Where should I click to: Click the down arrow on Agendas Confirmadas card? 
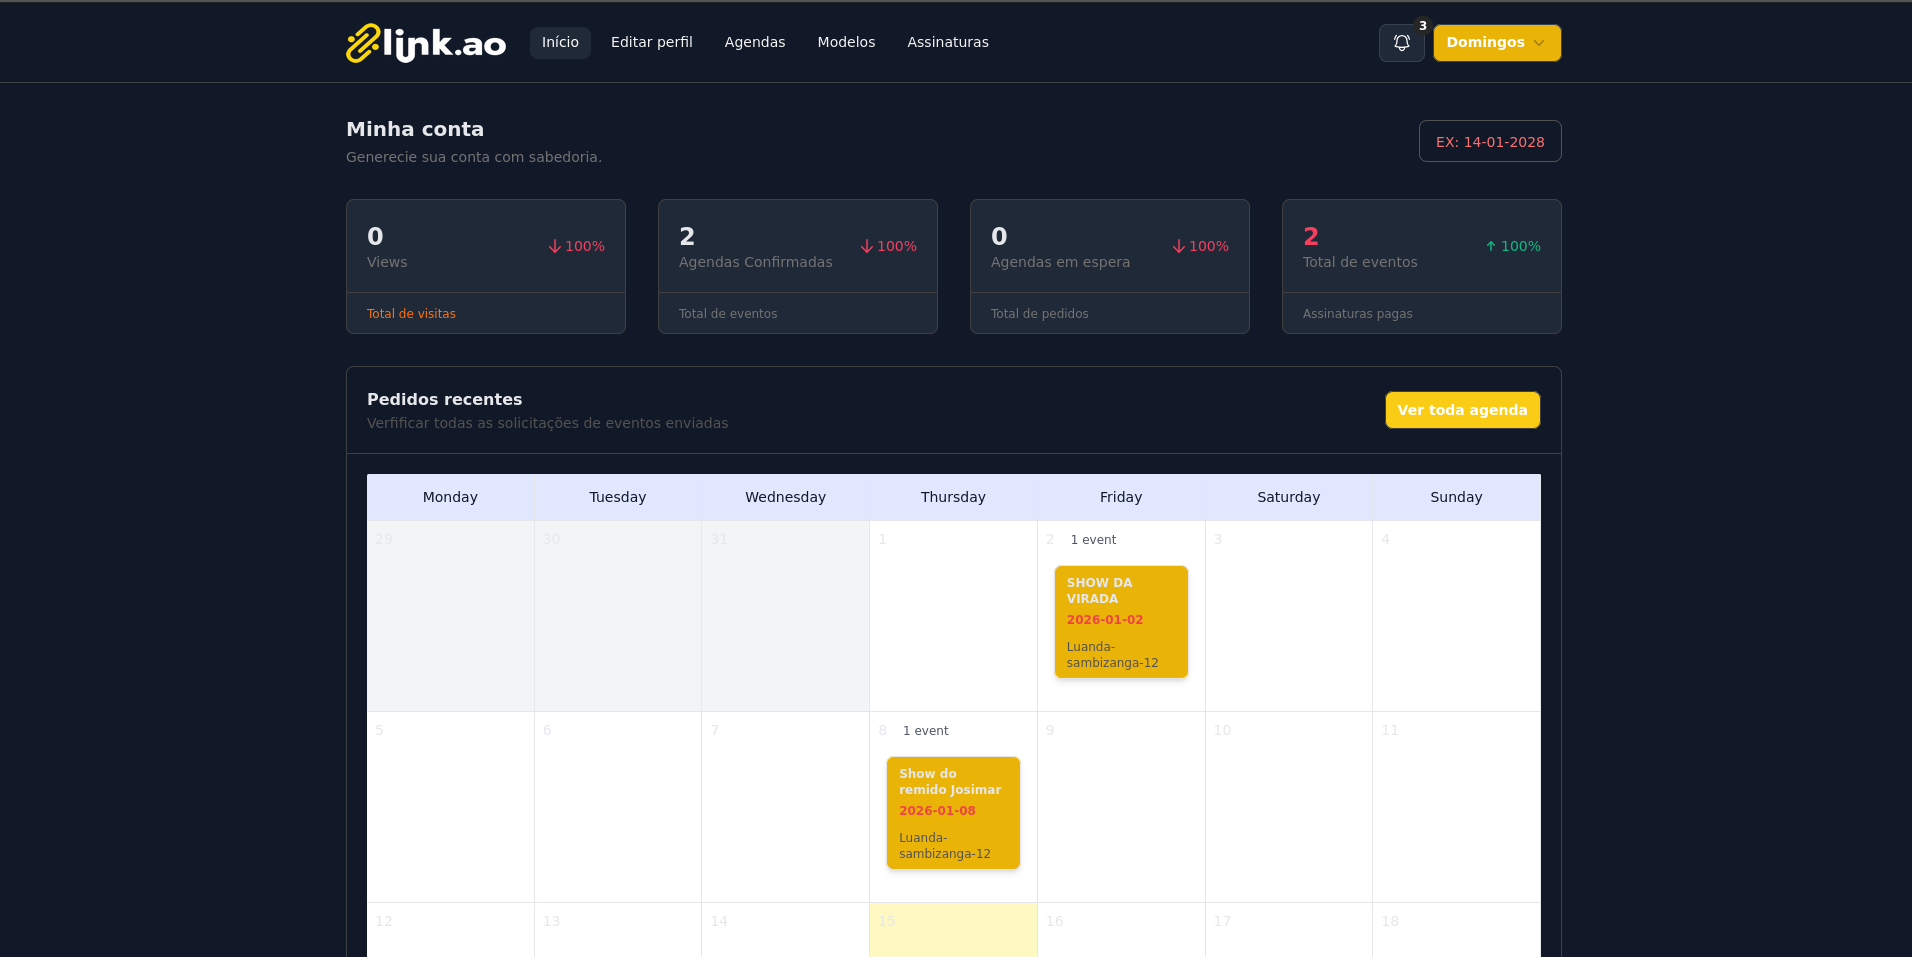pyautogui.click(x=867, y=246)
